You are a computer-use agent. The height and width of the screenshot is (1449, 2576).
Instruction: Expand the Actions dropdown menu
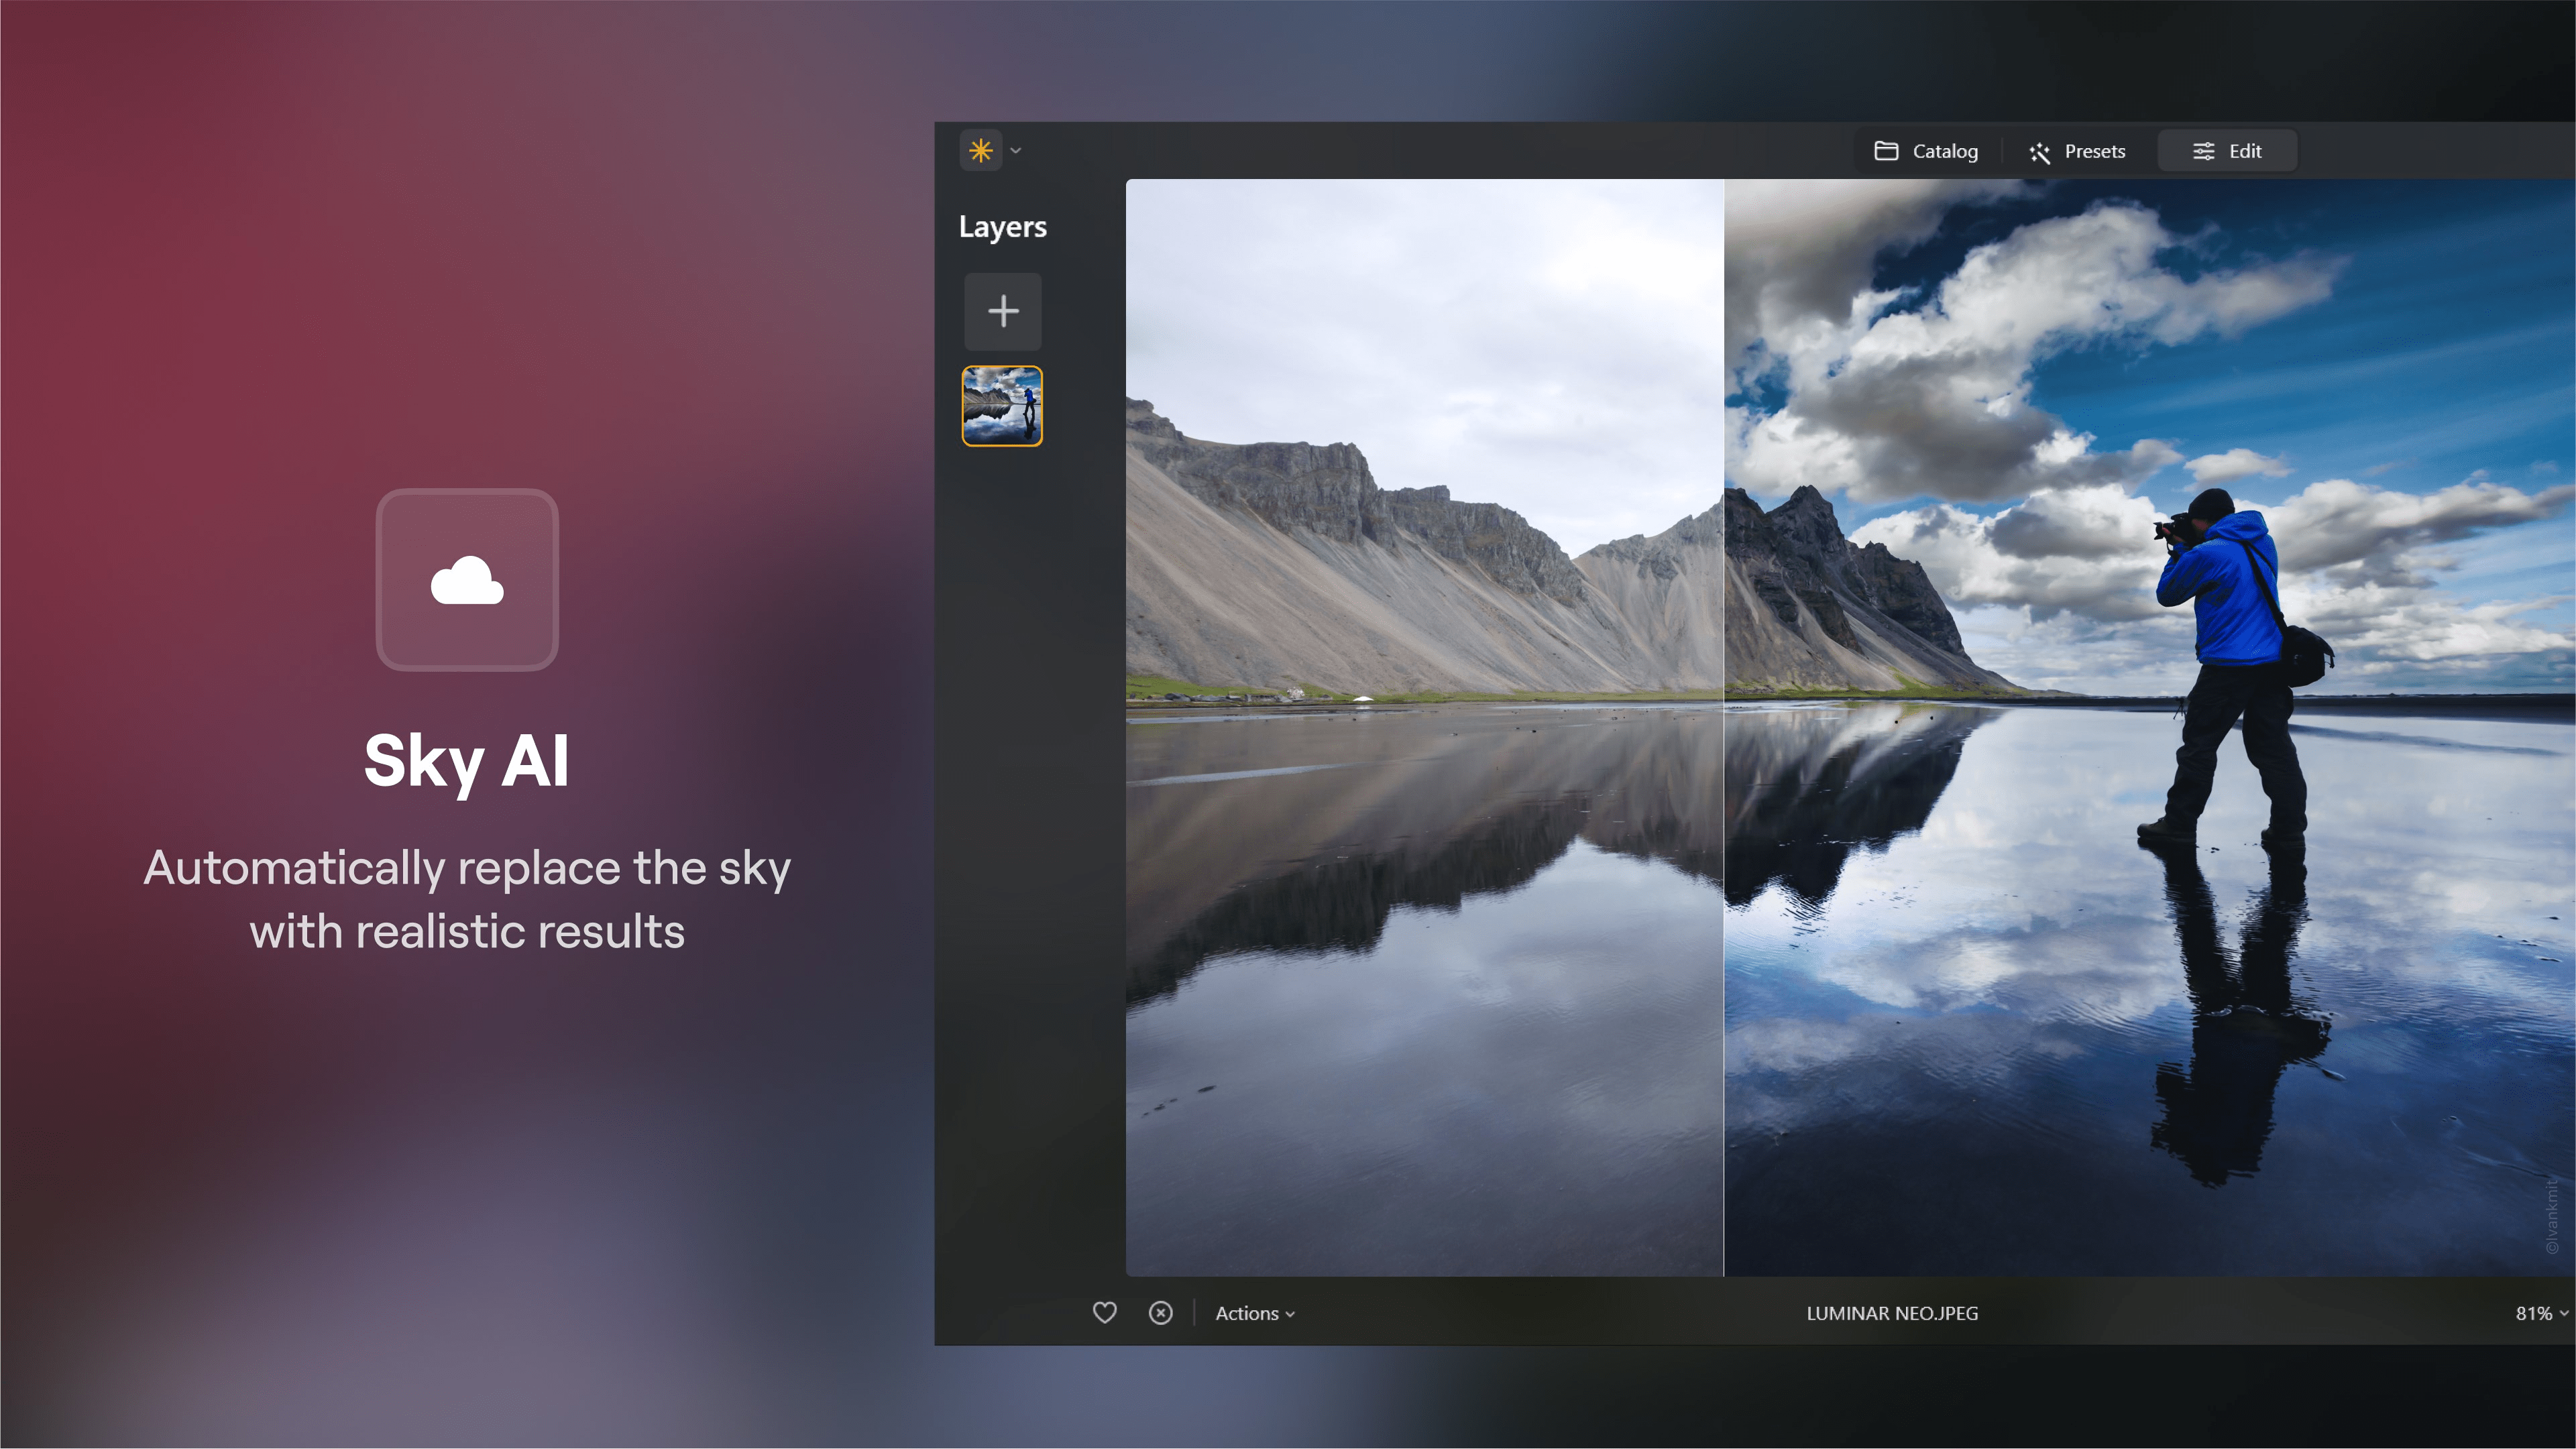click(1256, 1311)
